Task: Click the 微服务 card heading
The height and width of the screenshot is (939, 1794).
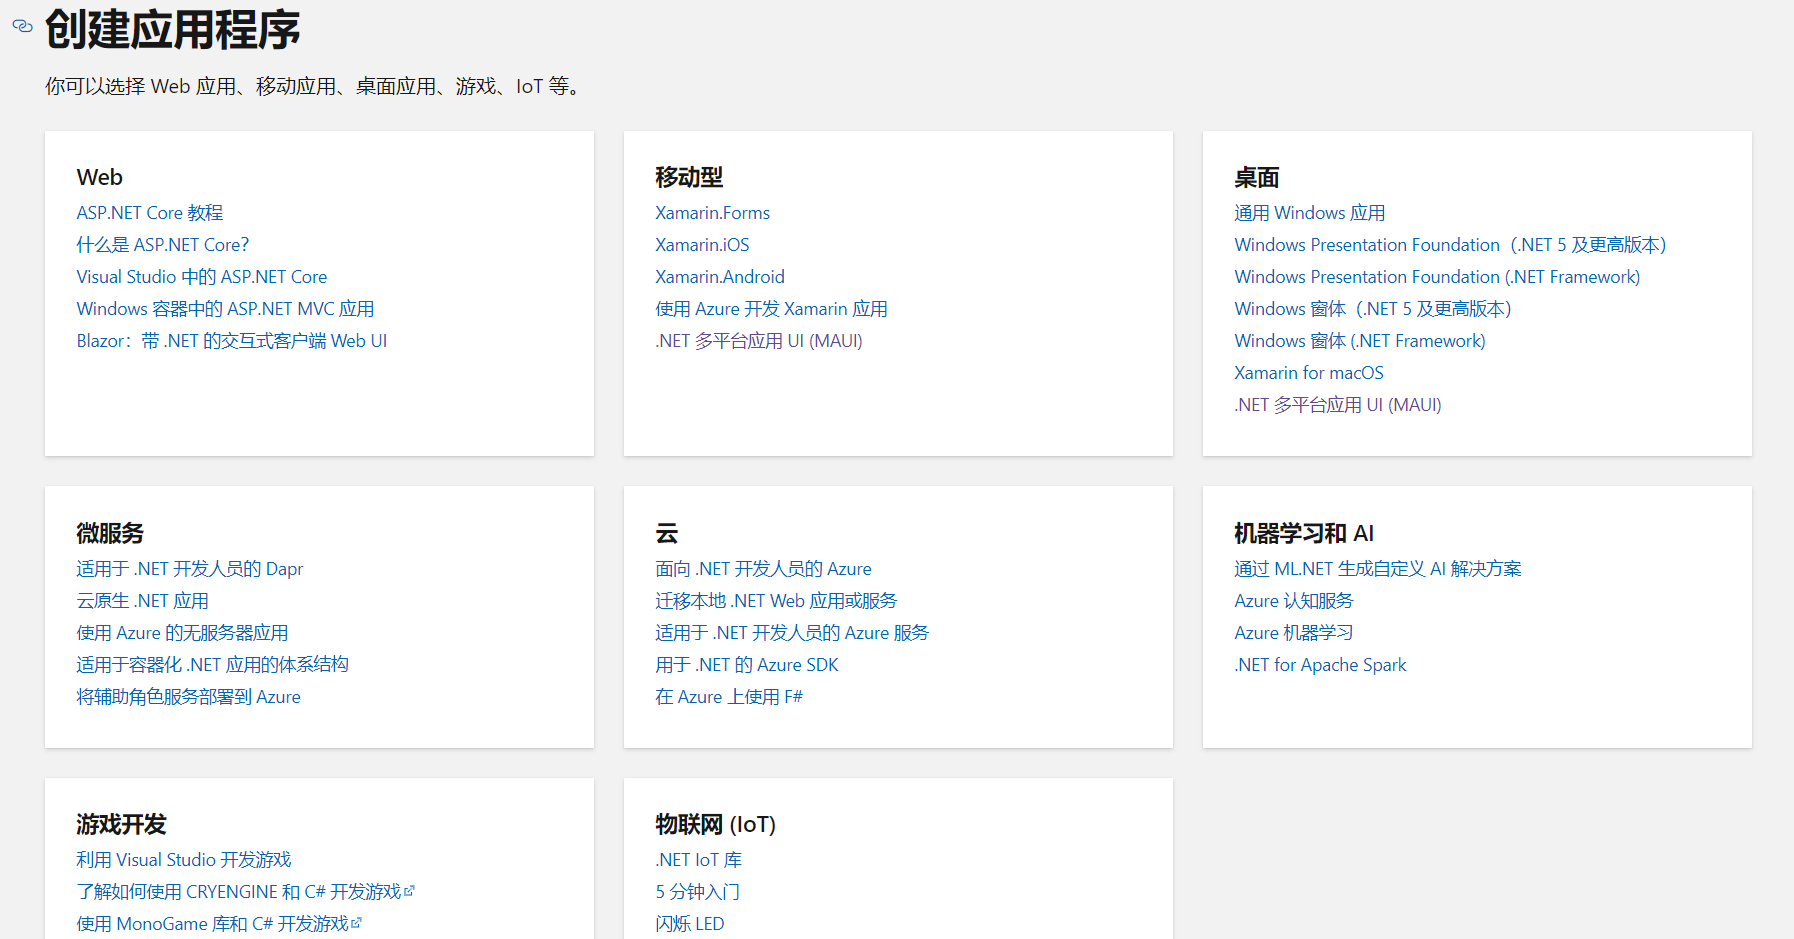Action: [110, 533]
